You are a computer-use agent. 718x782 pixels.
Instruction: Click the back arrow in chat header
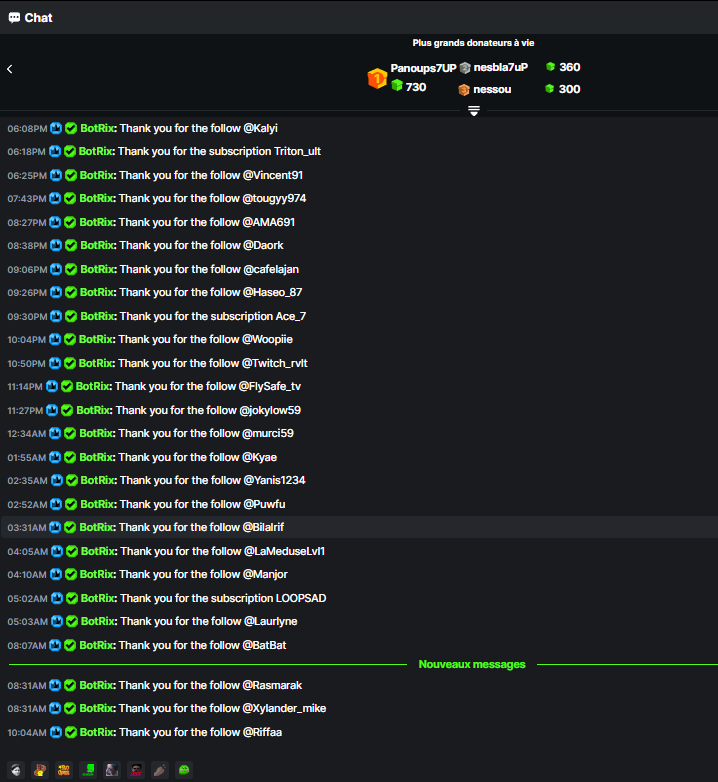9,69
